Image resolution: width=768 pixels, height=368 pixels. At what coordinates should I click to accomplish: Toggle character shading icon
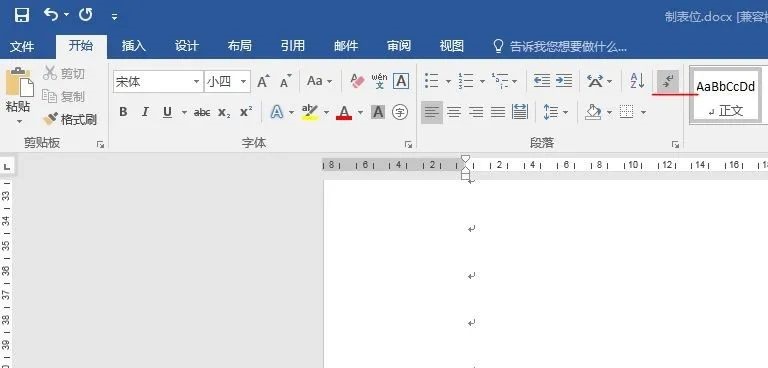tap(378, 113)
